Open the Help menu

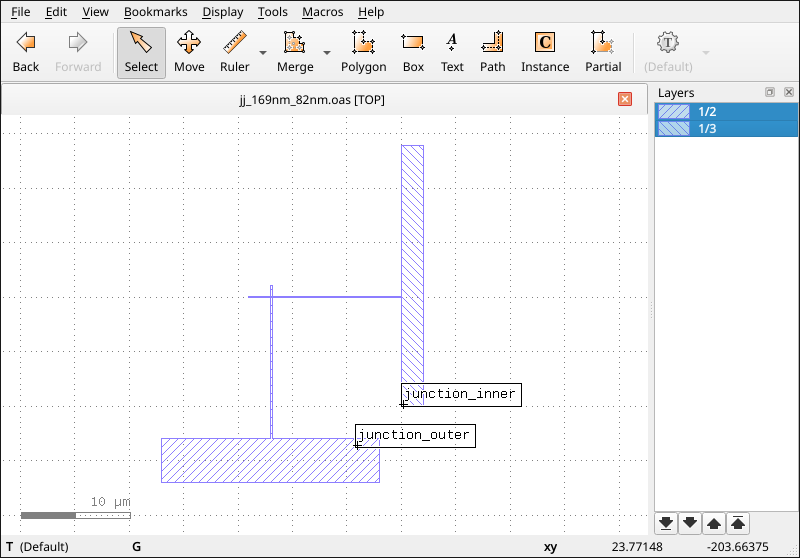(371, 12)
